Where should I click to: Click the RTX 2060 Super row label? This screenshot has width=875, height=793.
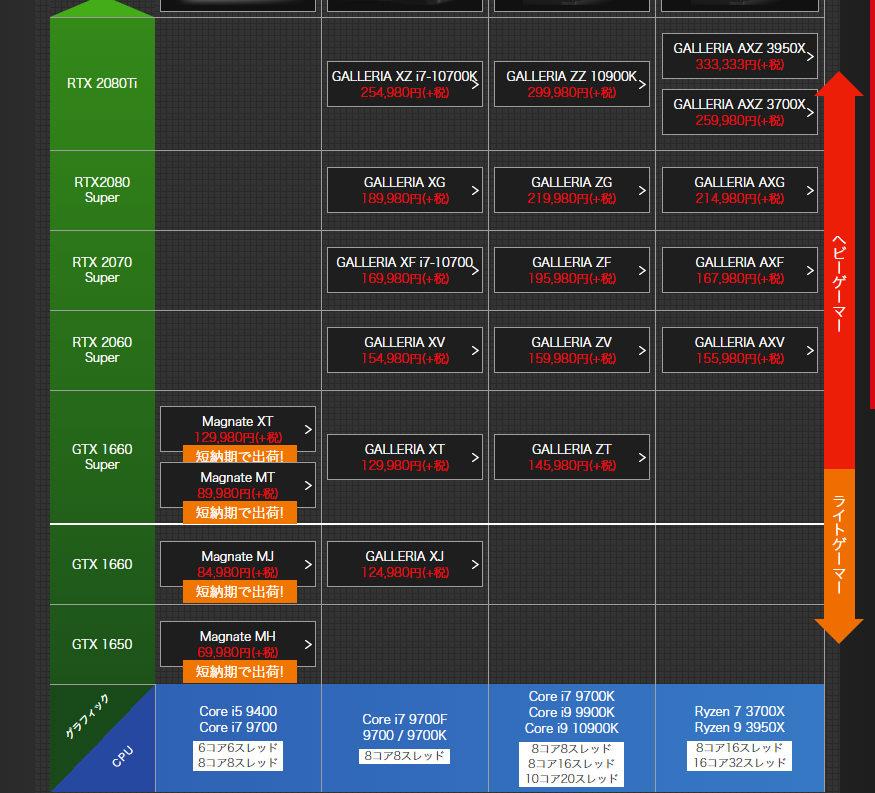point(102,349)
